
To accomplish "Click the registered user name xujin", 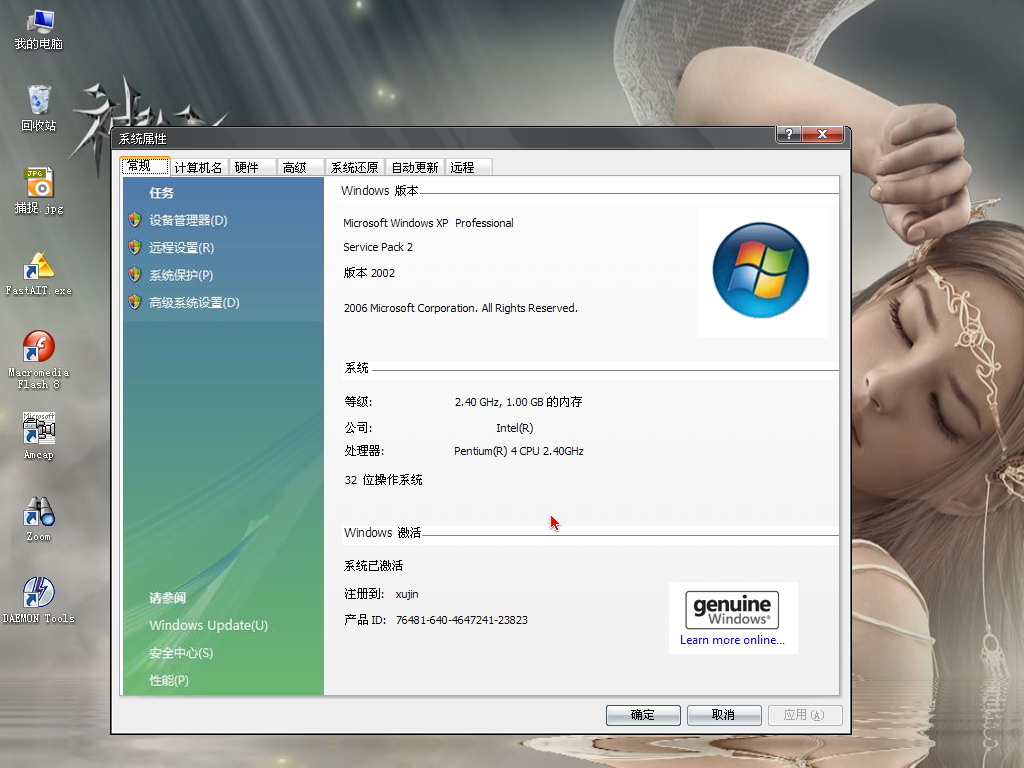I will [407, 594].
